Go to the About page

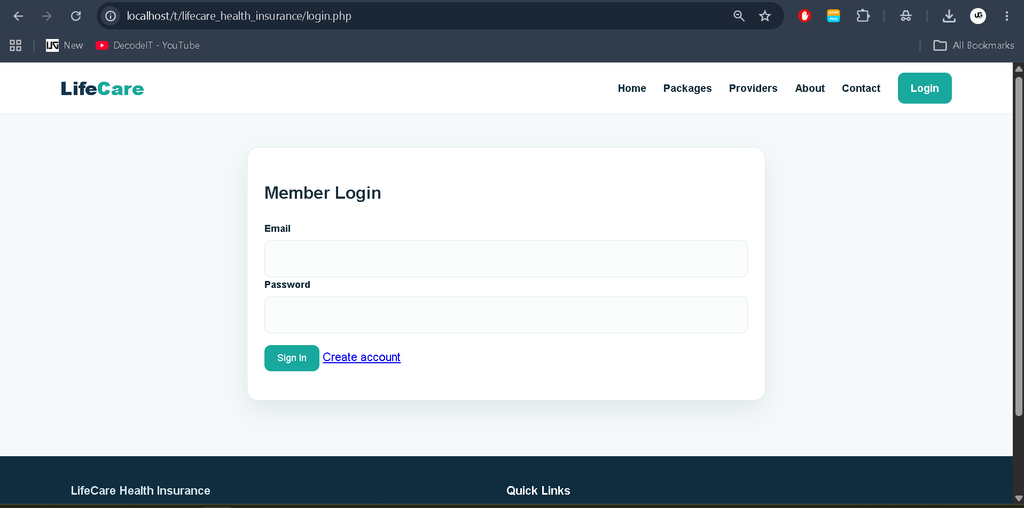click(810, 88)
